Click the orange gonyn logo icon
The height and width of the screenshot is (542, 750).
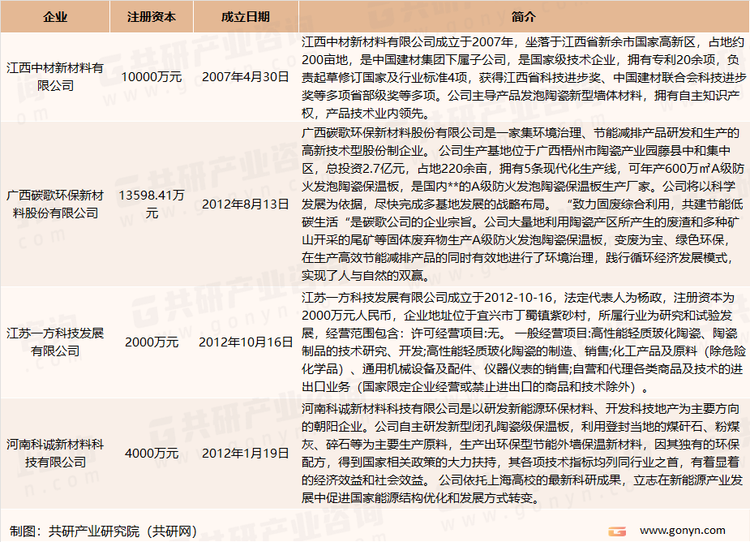tap(617, 531)
